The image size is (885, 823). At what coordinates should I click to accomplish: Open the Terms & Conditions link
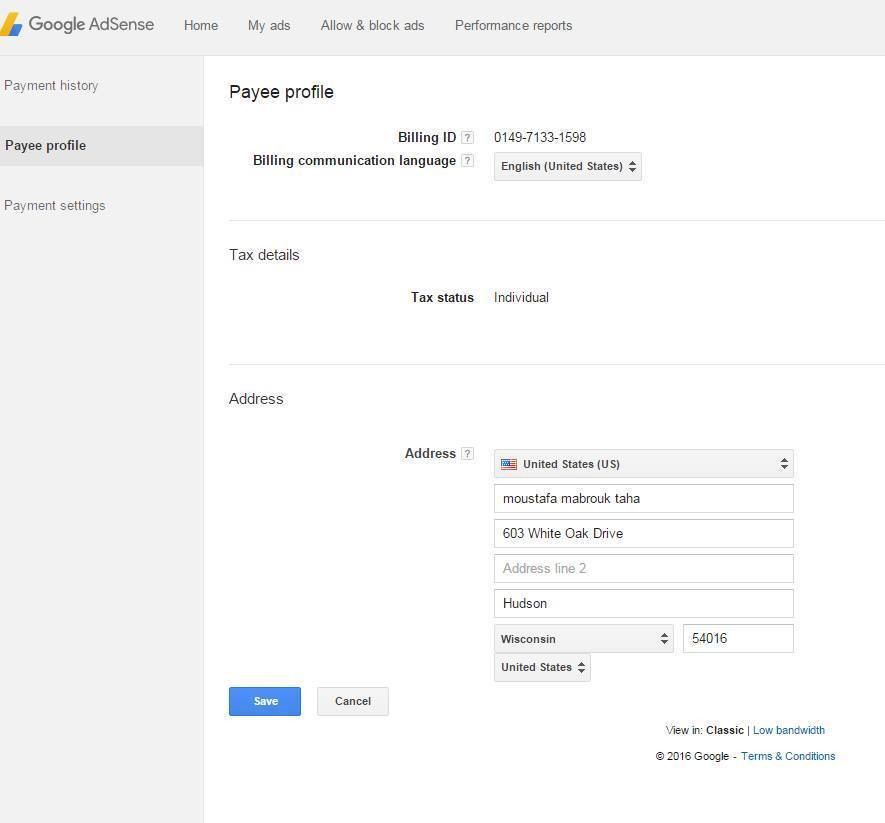(787, 757)
